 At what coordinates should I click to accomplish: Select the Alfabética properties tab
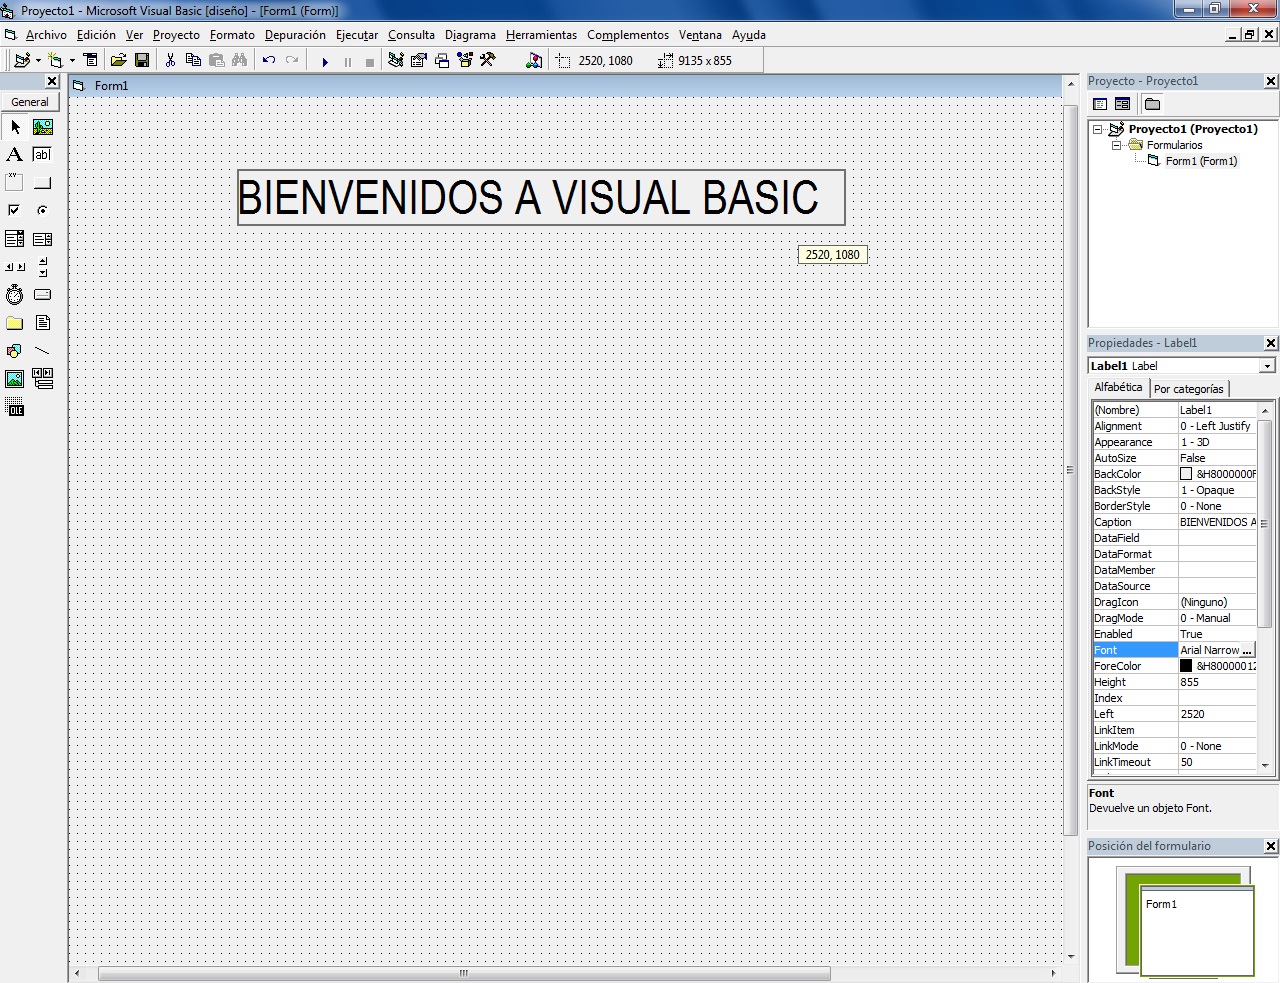(1118, 388)
